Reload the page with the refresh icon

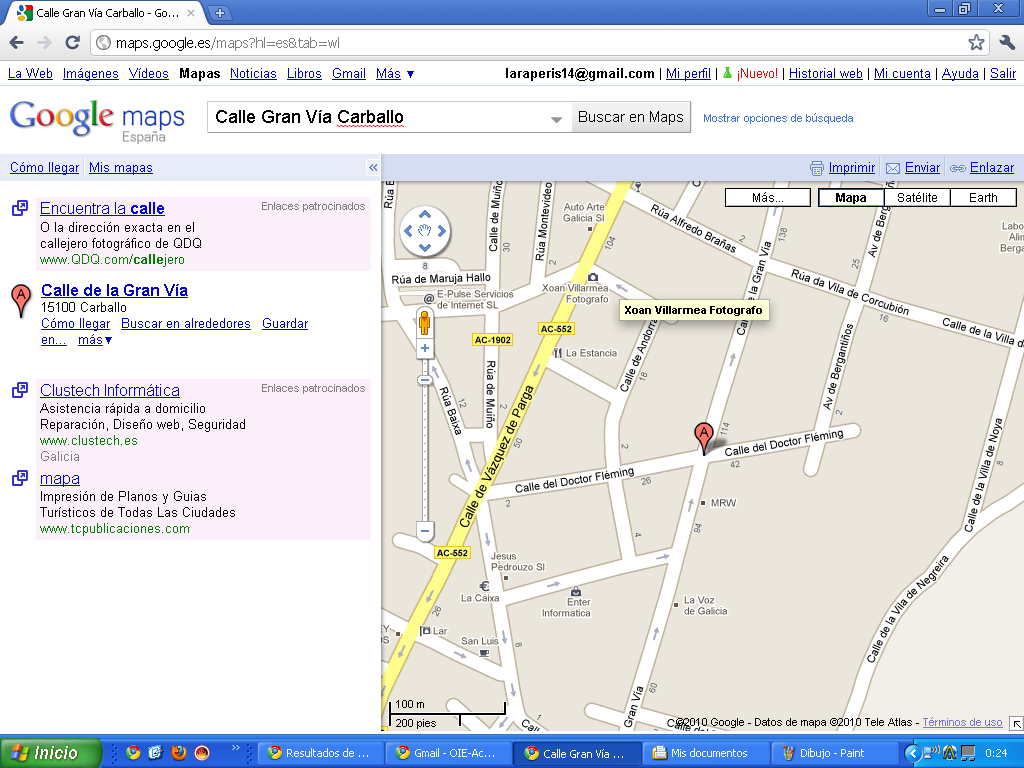click(x=72, y=42)
